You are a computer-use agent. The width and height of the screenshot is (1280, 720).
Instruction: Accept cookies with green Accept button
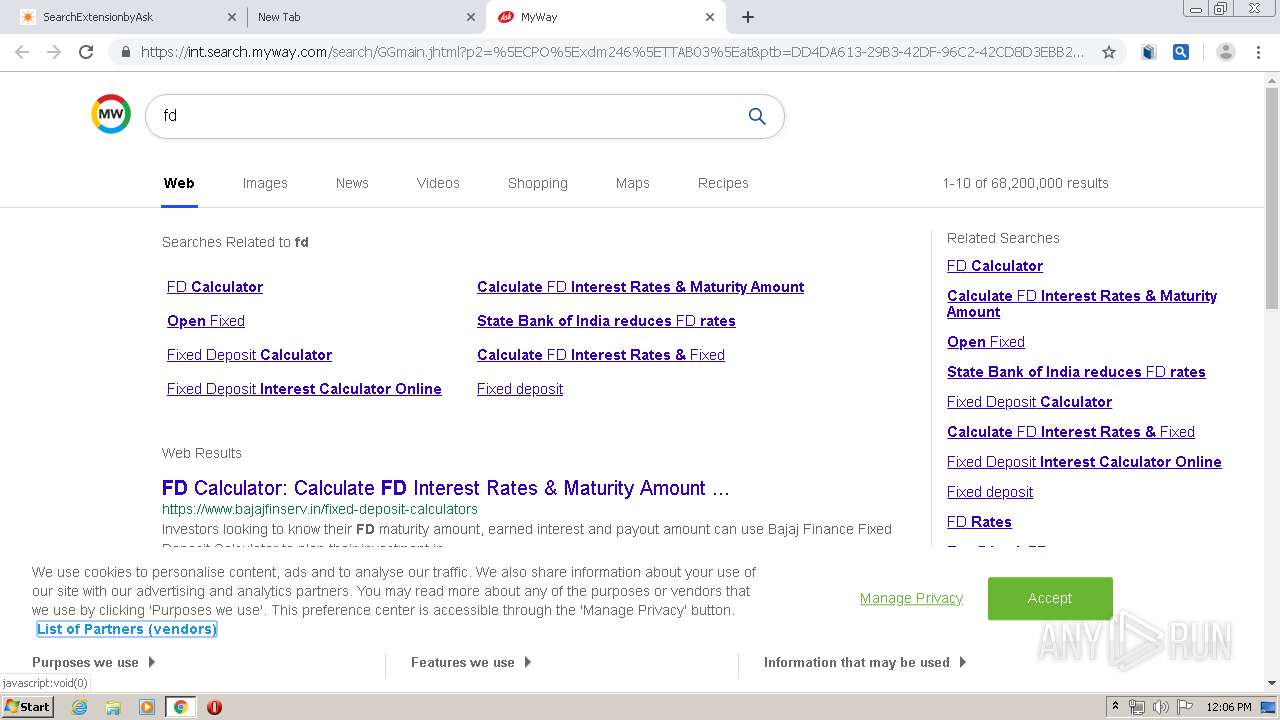(1050, 598)
